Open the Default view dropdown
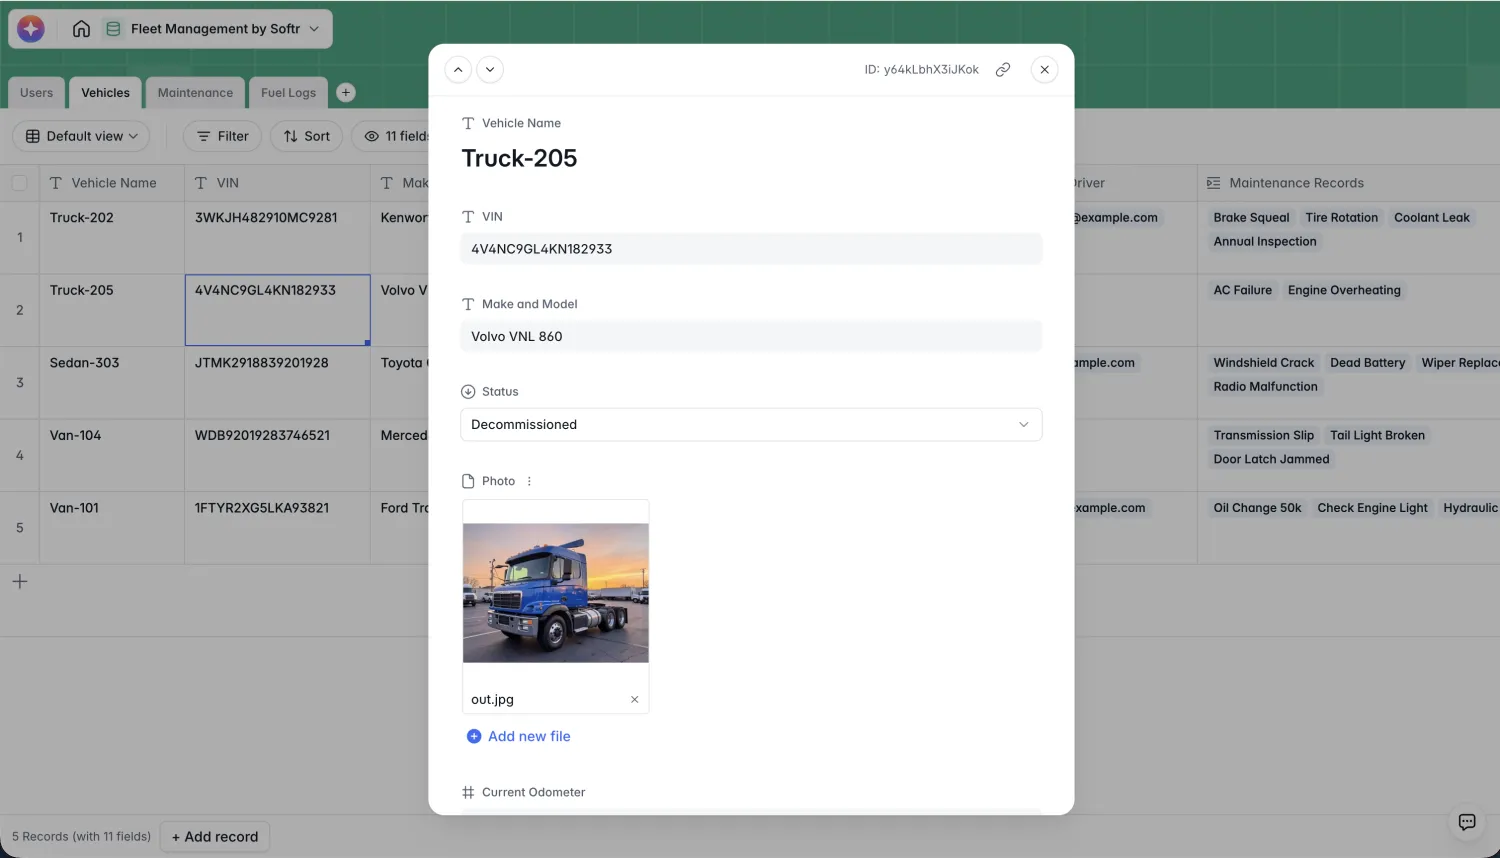The width and height of the screenshot is (1500, 858). [82, 136]
